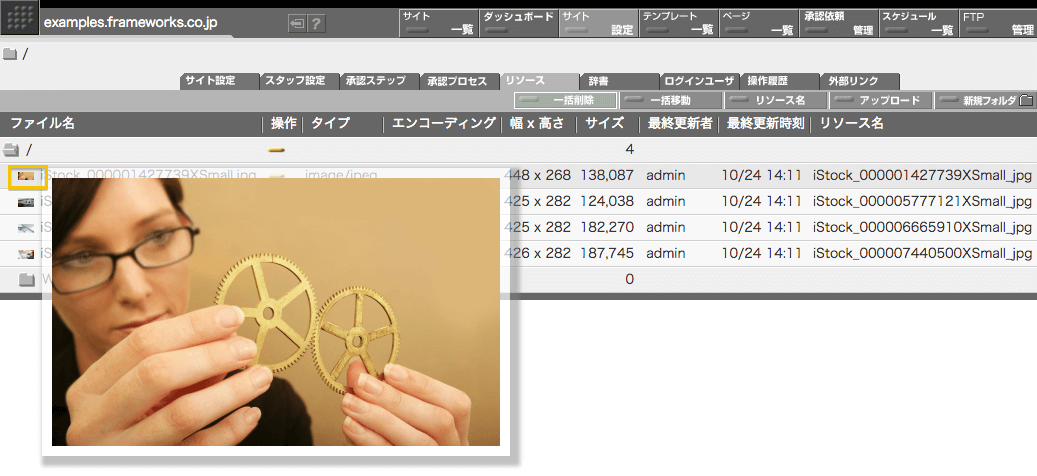Open the ダッシュボード navigation button
1037x476 pixels.
tap(518, 23)
